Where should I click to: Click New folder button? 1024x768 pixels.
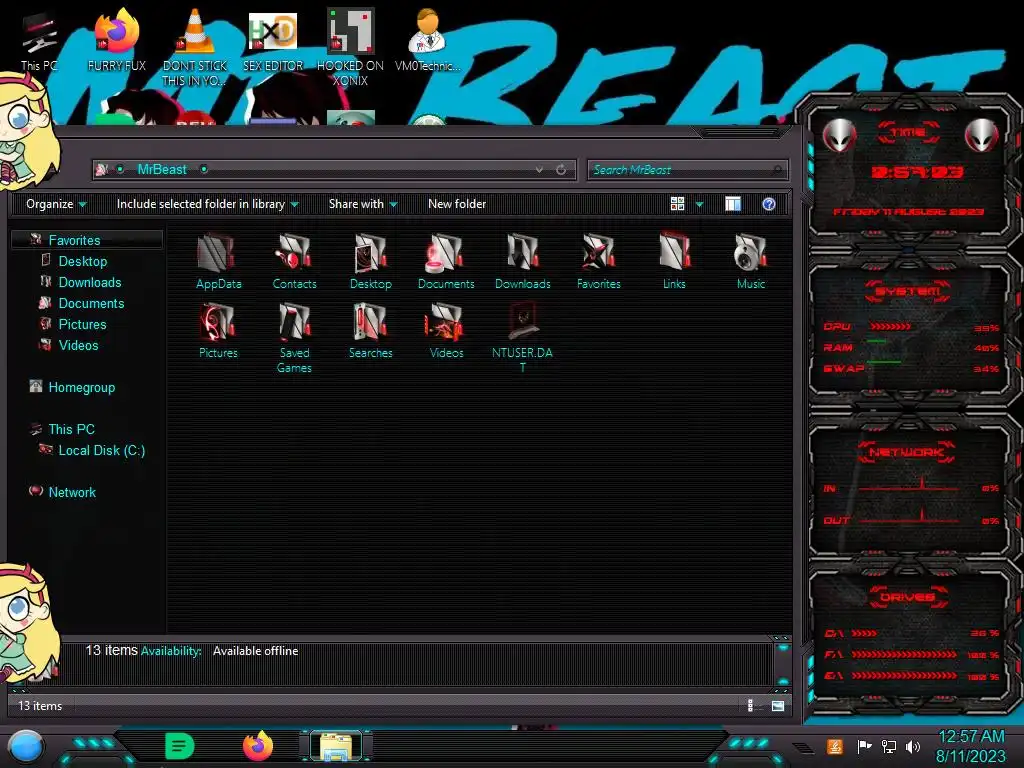tap(457, 204)
